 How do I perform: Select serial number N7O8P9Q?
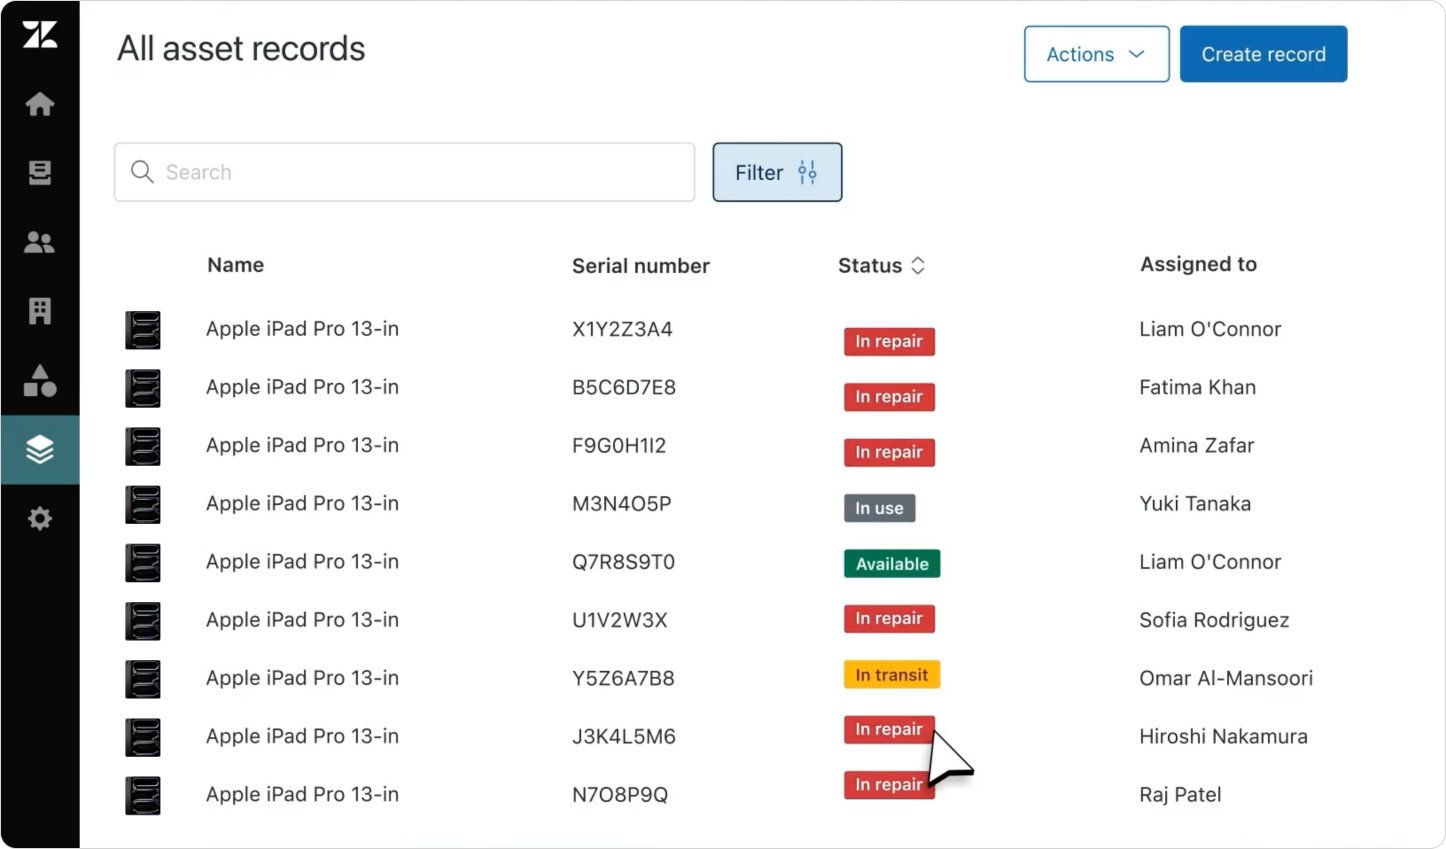click(620, 795)
